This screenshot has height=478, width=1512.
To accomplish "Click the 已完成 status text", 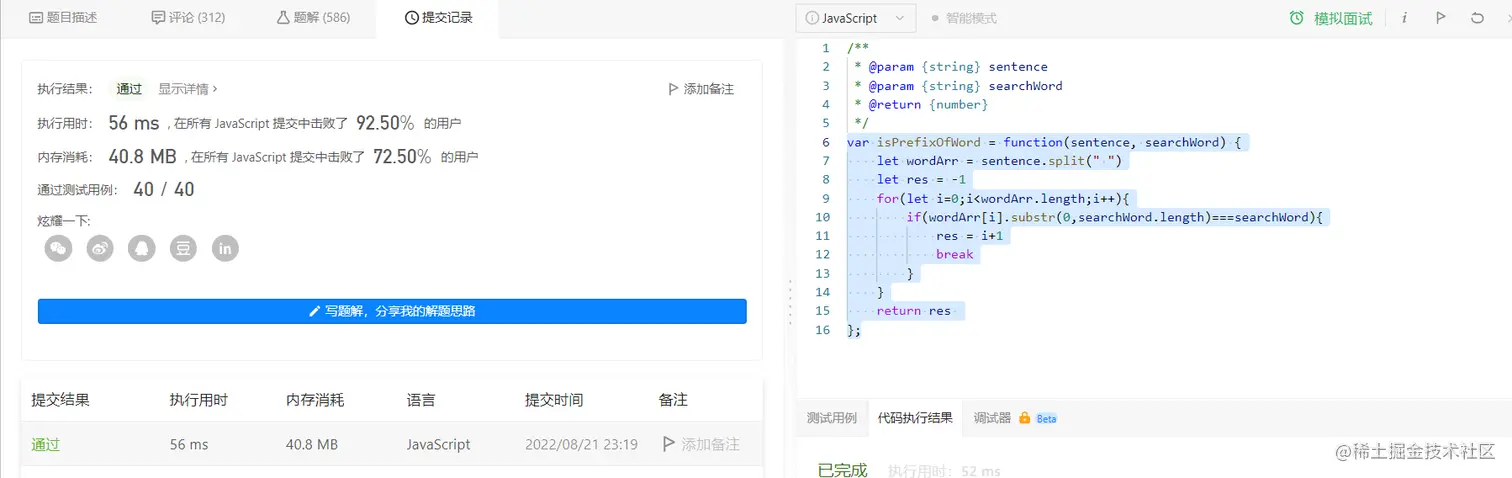I will 842,470.
